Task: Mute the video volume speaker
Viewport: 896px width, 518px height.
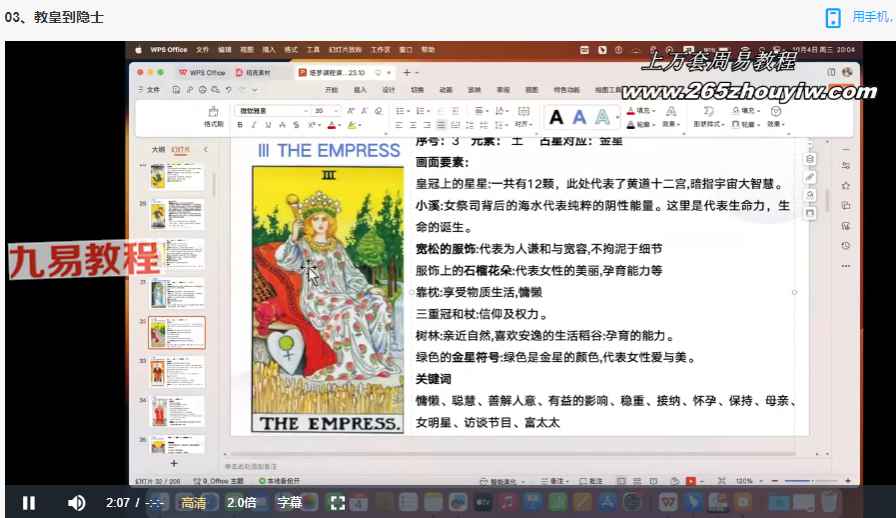Action: coord(76,503)
